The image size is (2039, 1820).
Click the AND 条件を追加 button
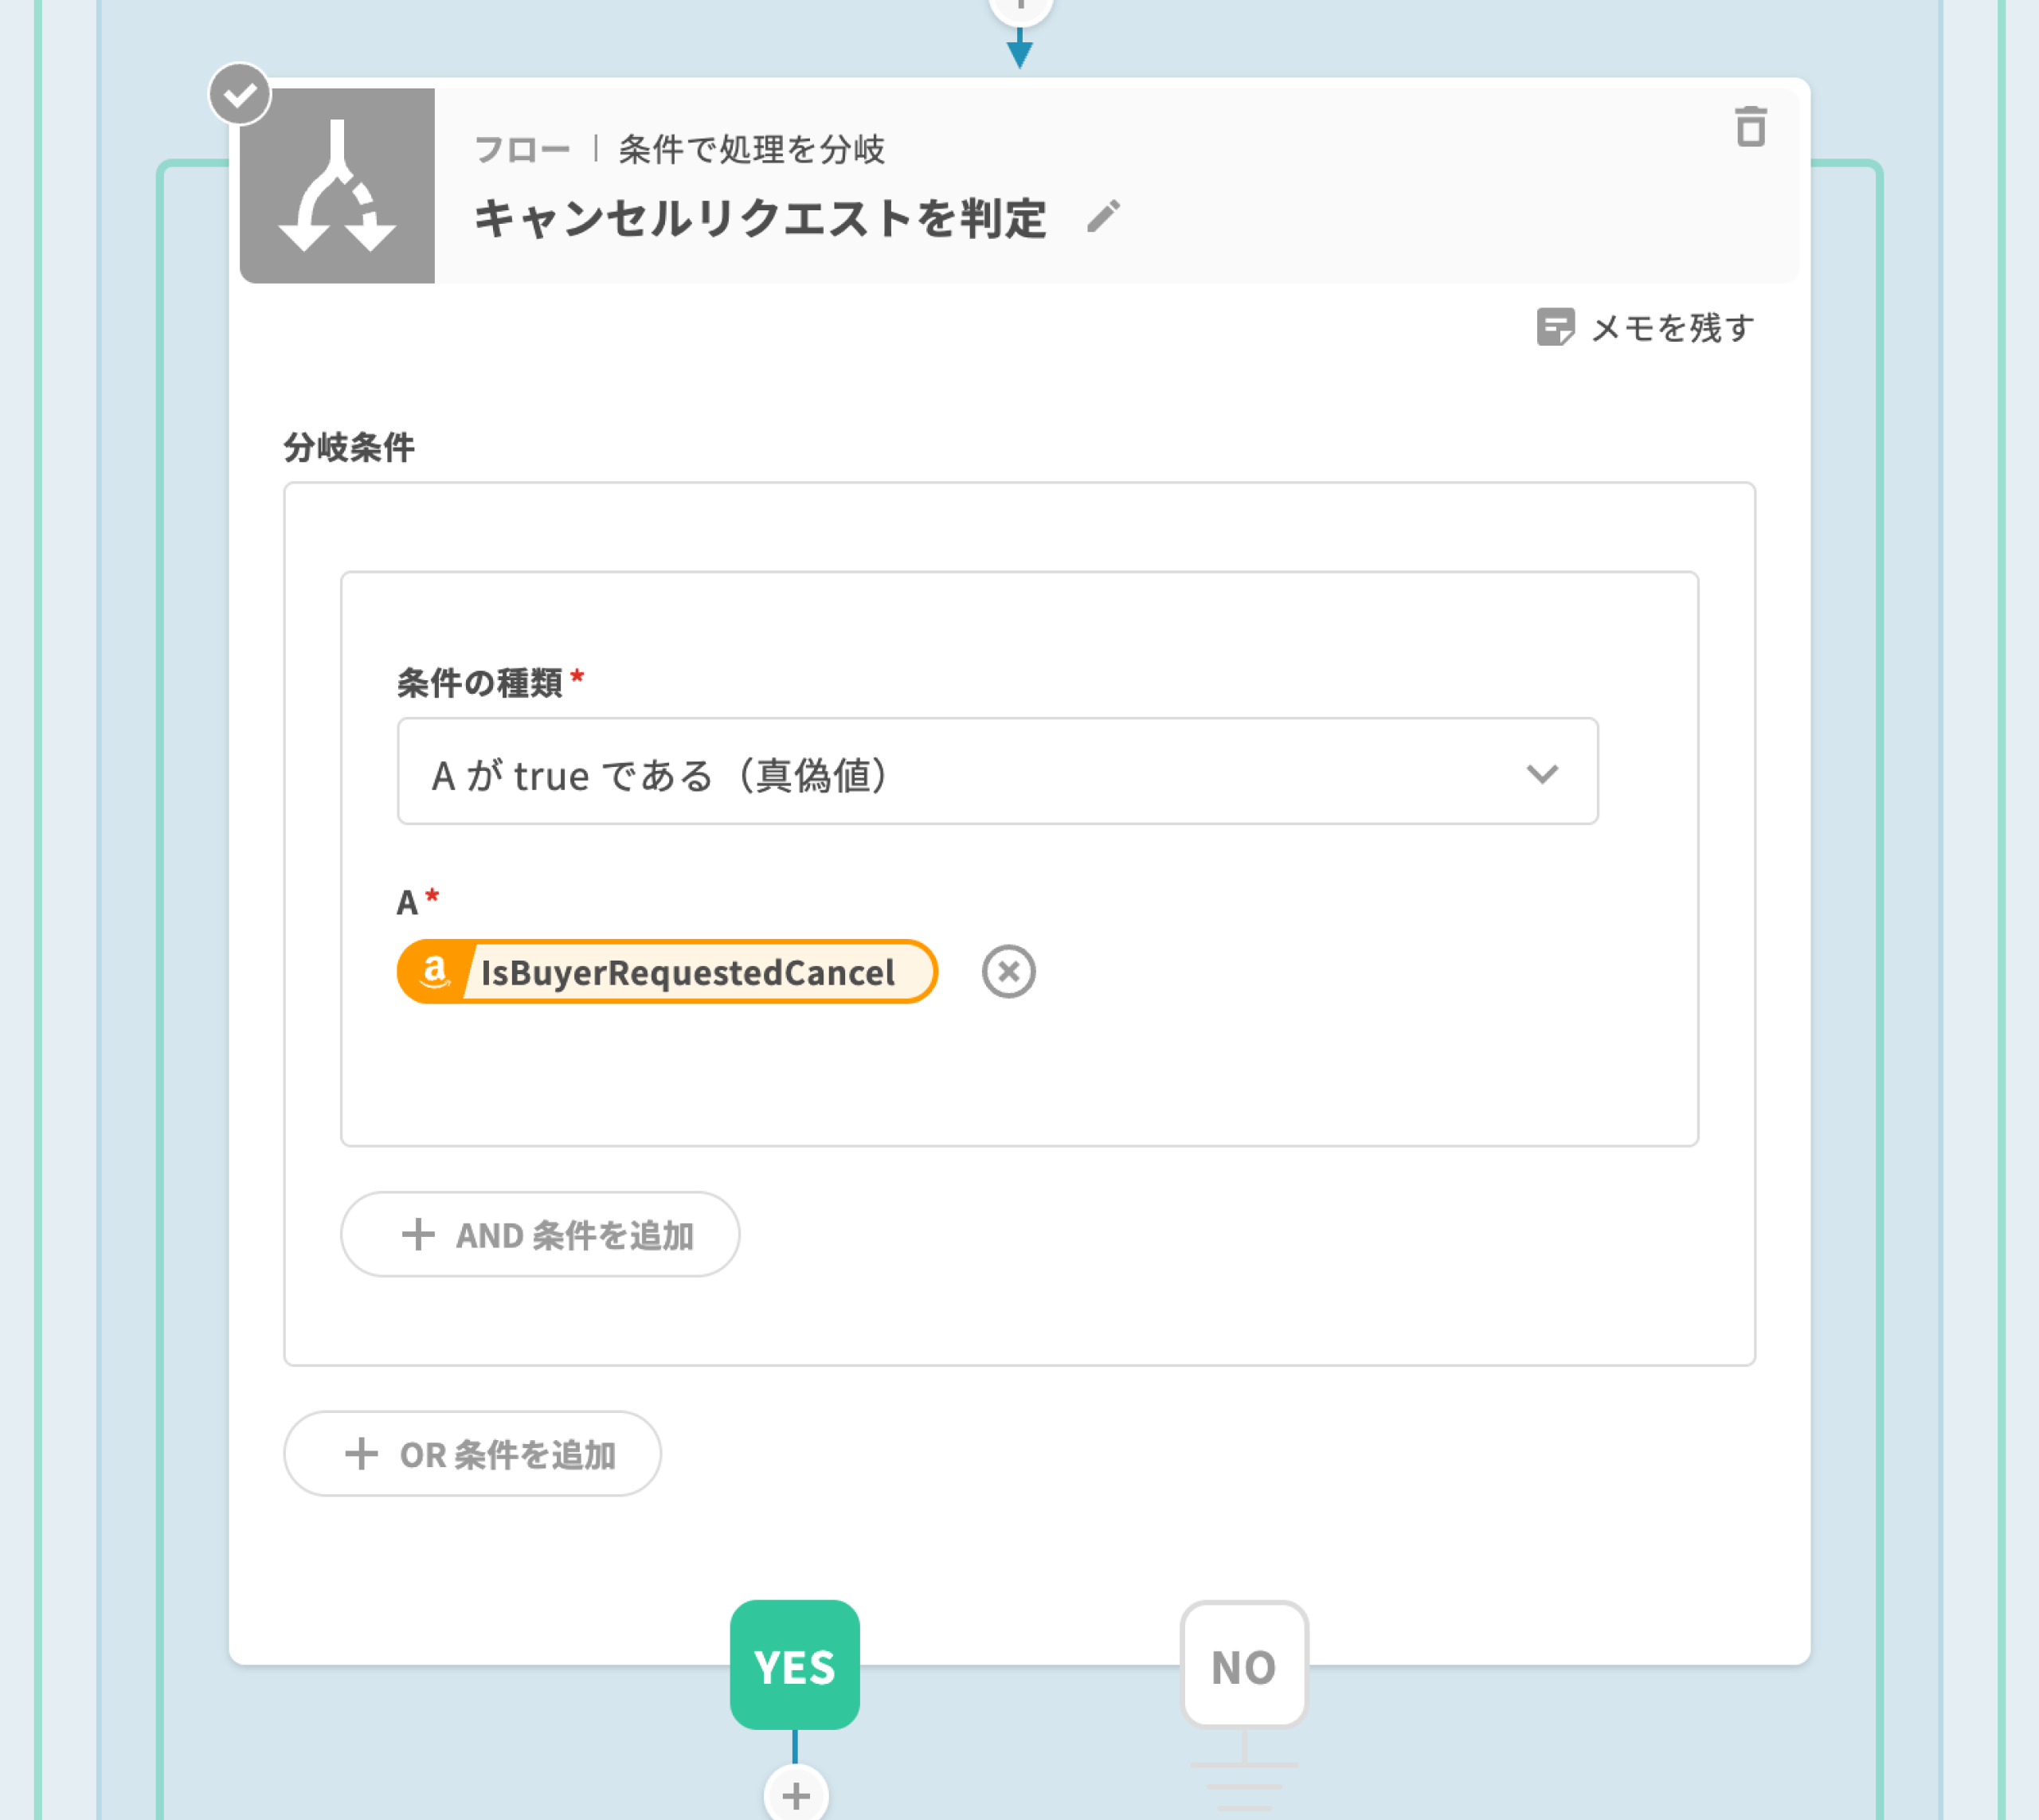540,1234
